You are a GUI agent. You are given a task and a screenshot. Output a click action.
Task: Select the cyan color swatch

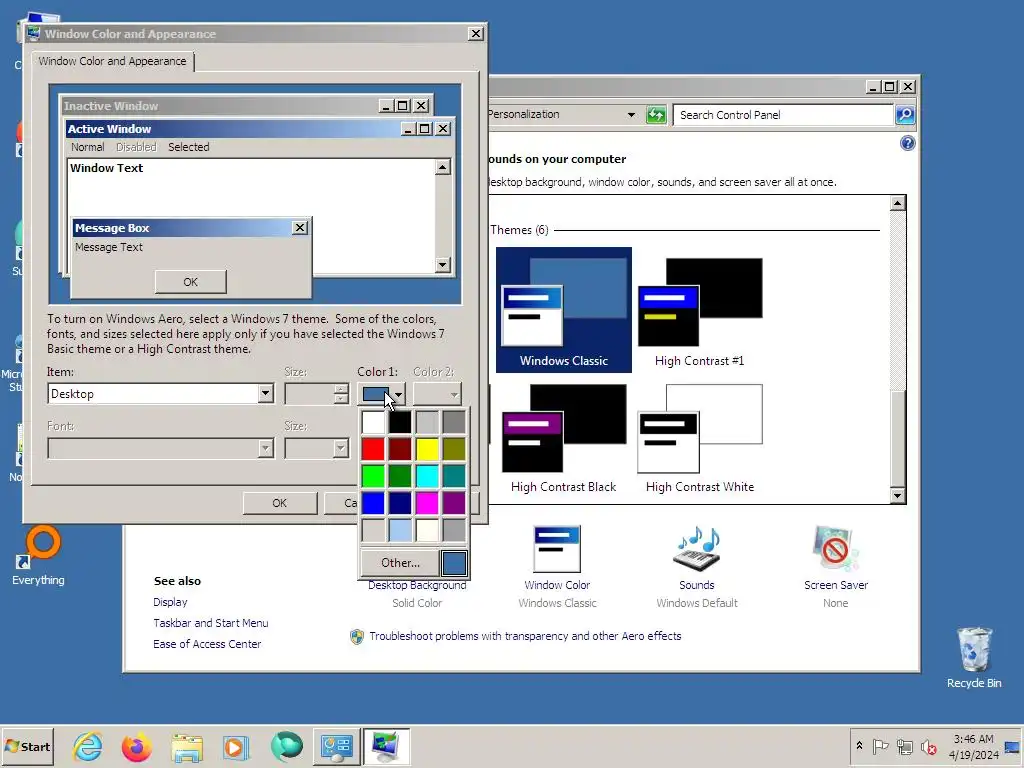click(x=427, y=476)
